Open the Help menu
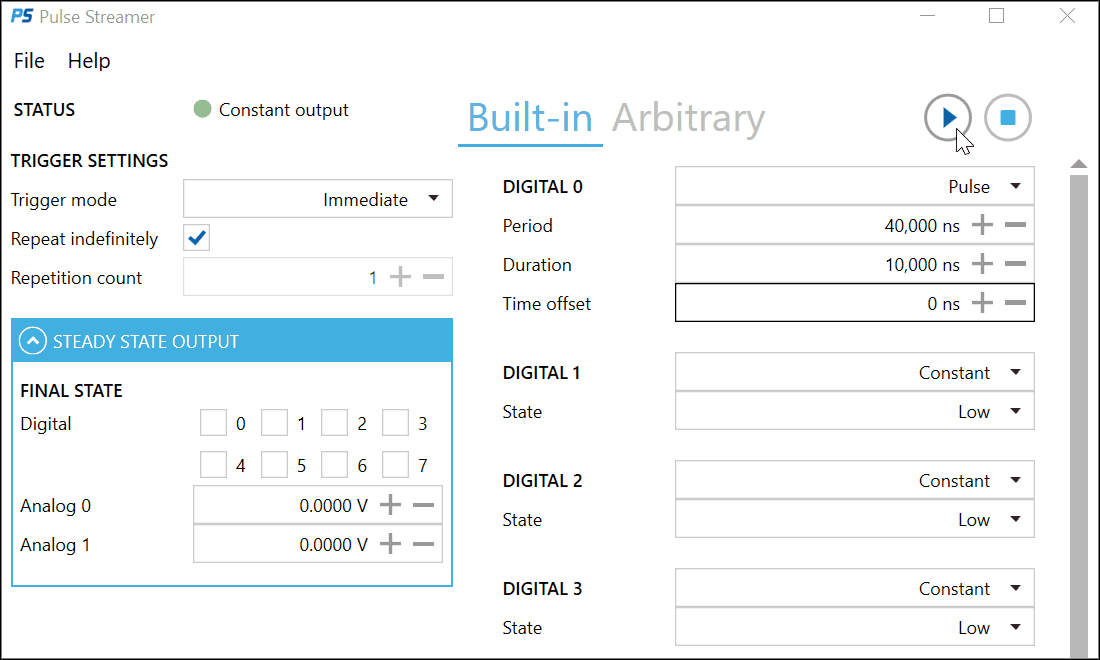The image size is (1100, 660). pyautogui.click(x=89, y=61)
